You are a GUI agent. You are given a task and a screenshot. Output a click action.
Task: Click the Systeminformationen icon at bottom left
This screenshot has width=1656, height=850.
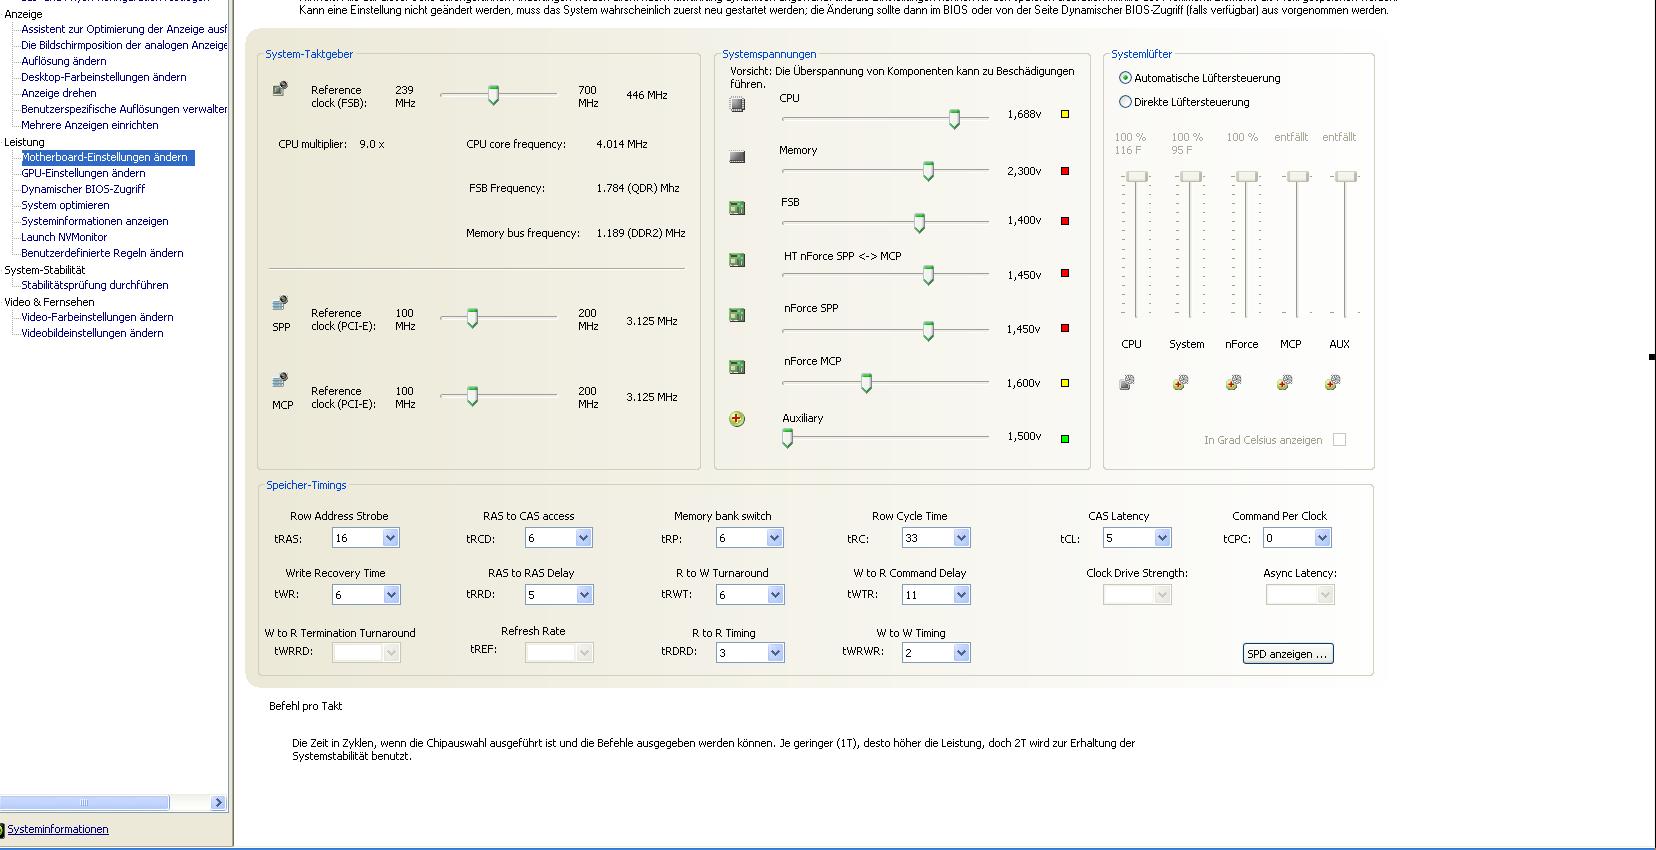[2, 829]
